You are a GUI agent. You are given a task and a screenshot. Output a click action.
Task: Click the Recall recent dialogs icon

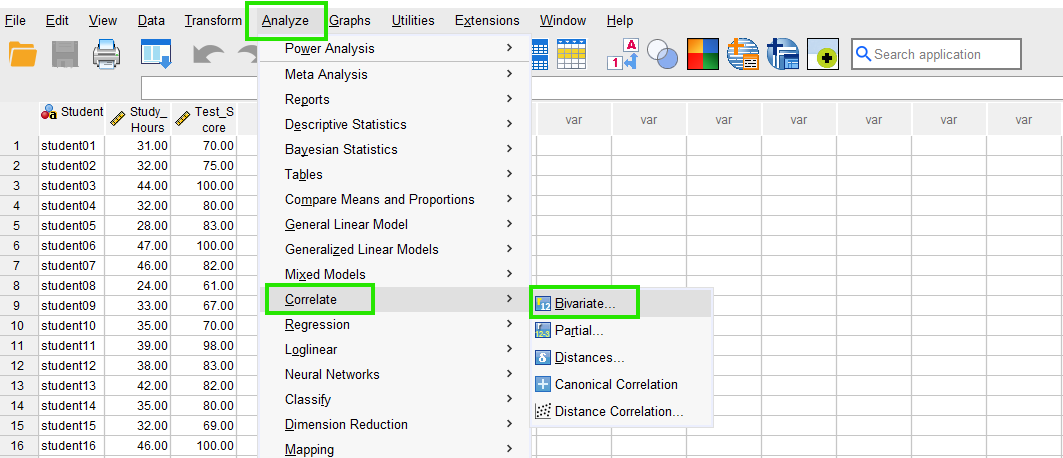(x=156, y=54)
